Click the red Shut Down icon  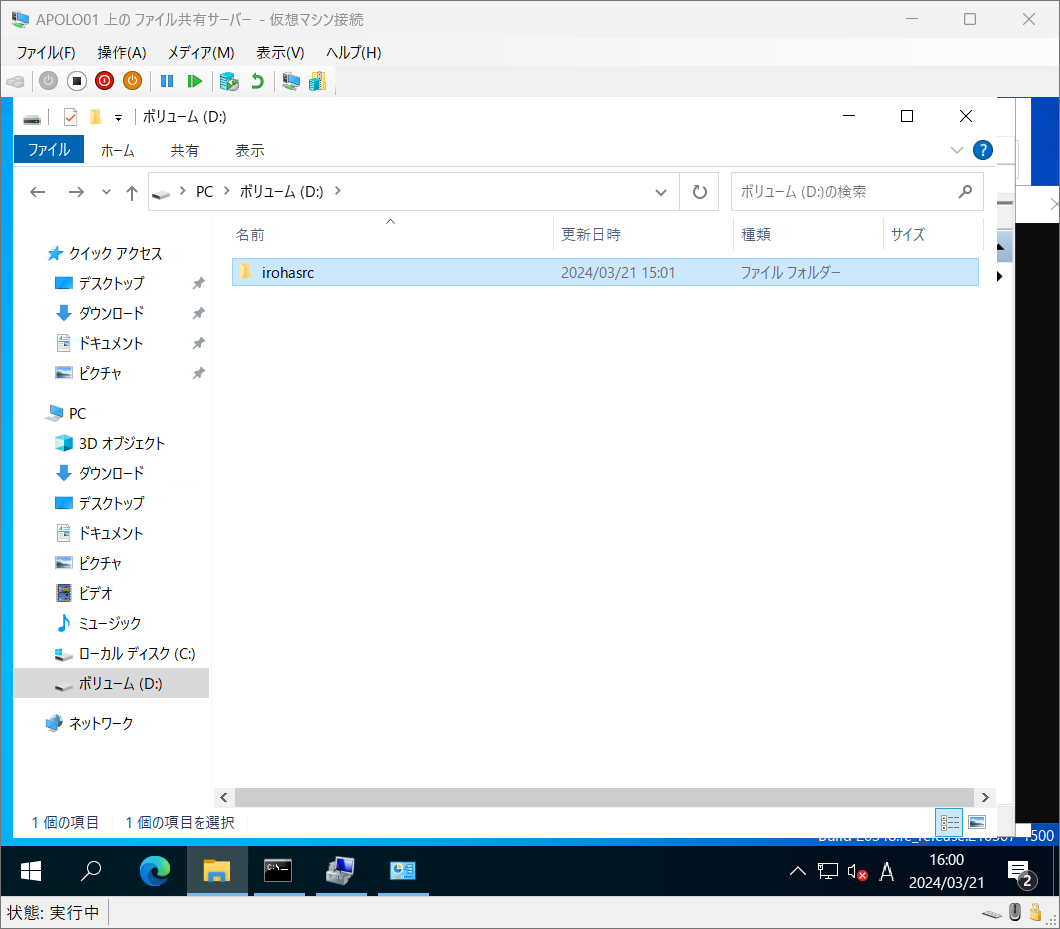[x=105, y=81]
